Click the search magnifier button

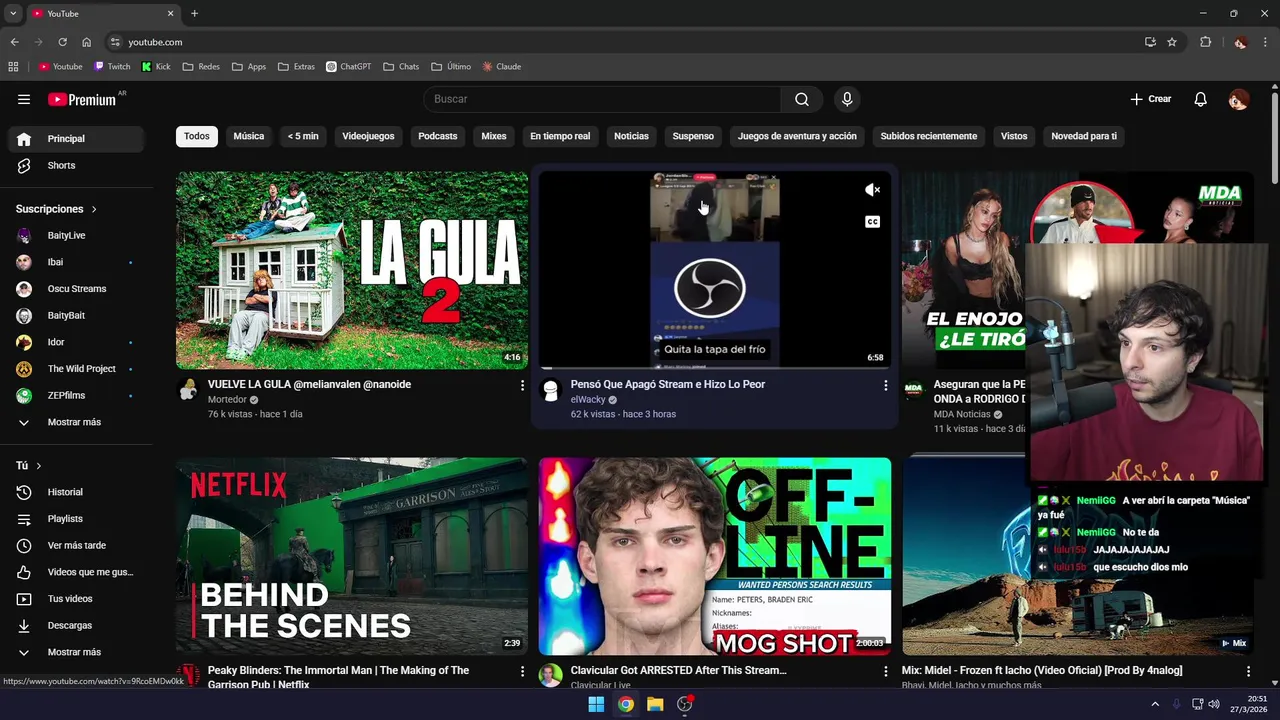[x=802, y=99]
